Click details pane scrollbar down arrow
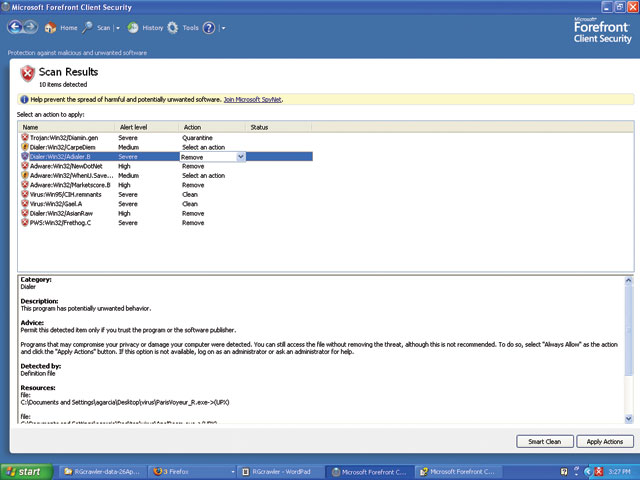The width and height of the screenshot is (640, 480). coord(629,418)
